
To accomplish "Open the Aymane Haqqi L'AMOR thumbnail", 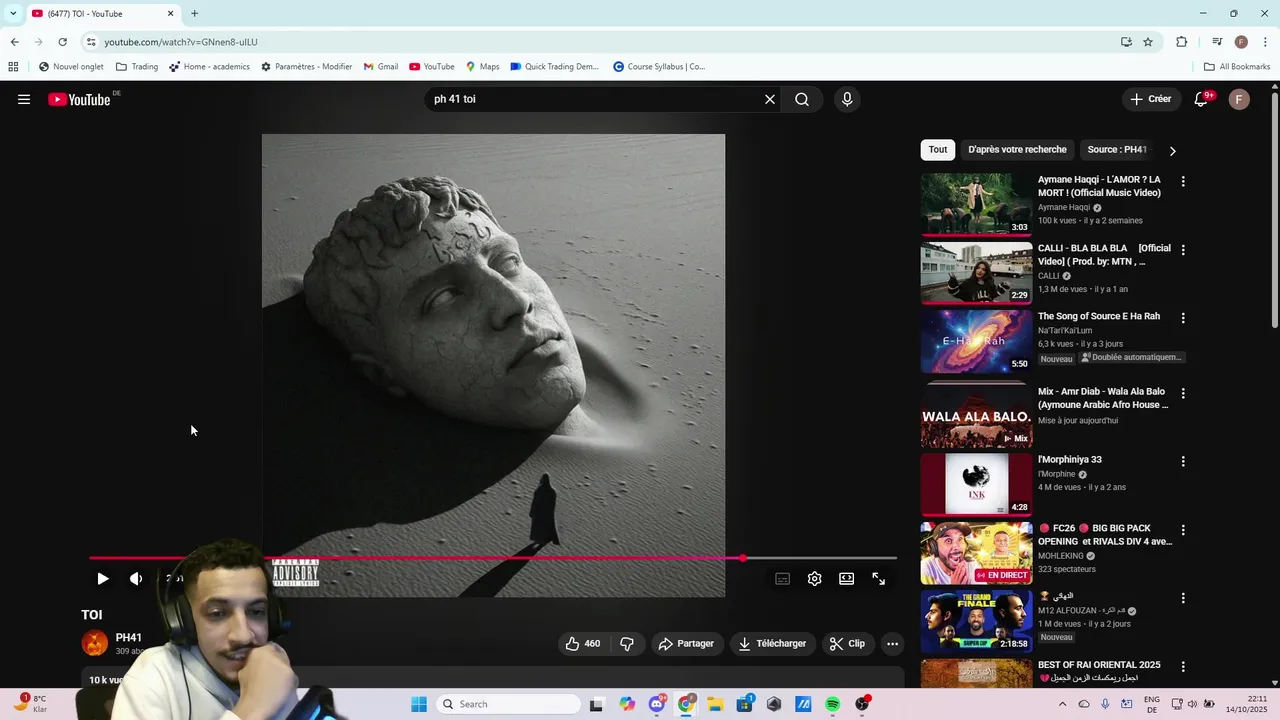I will point(976,204).
